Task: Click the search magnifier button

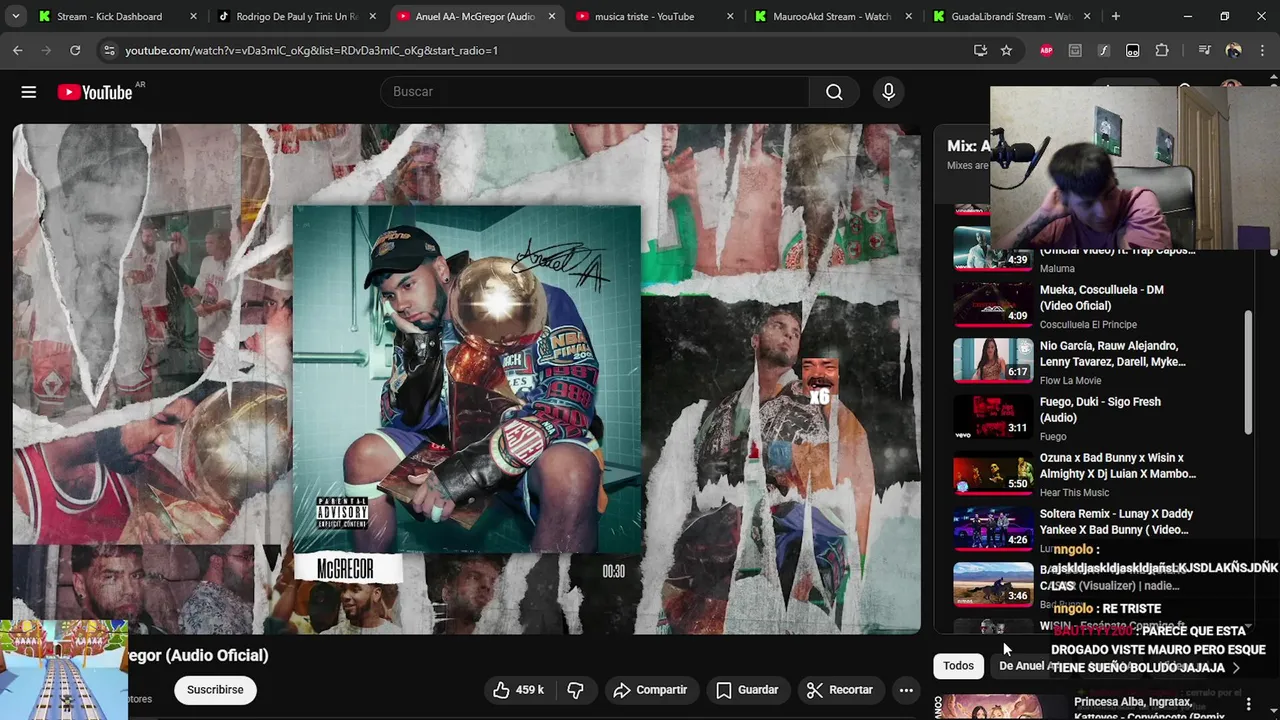Action: 834,92
